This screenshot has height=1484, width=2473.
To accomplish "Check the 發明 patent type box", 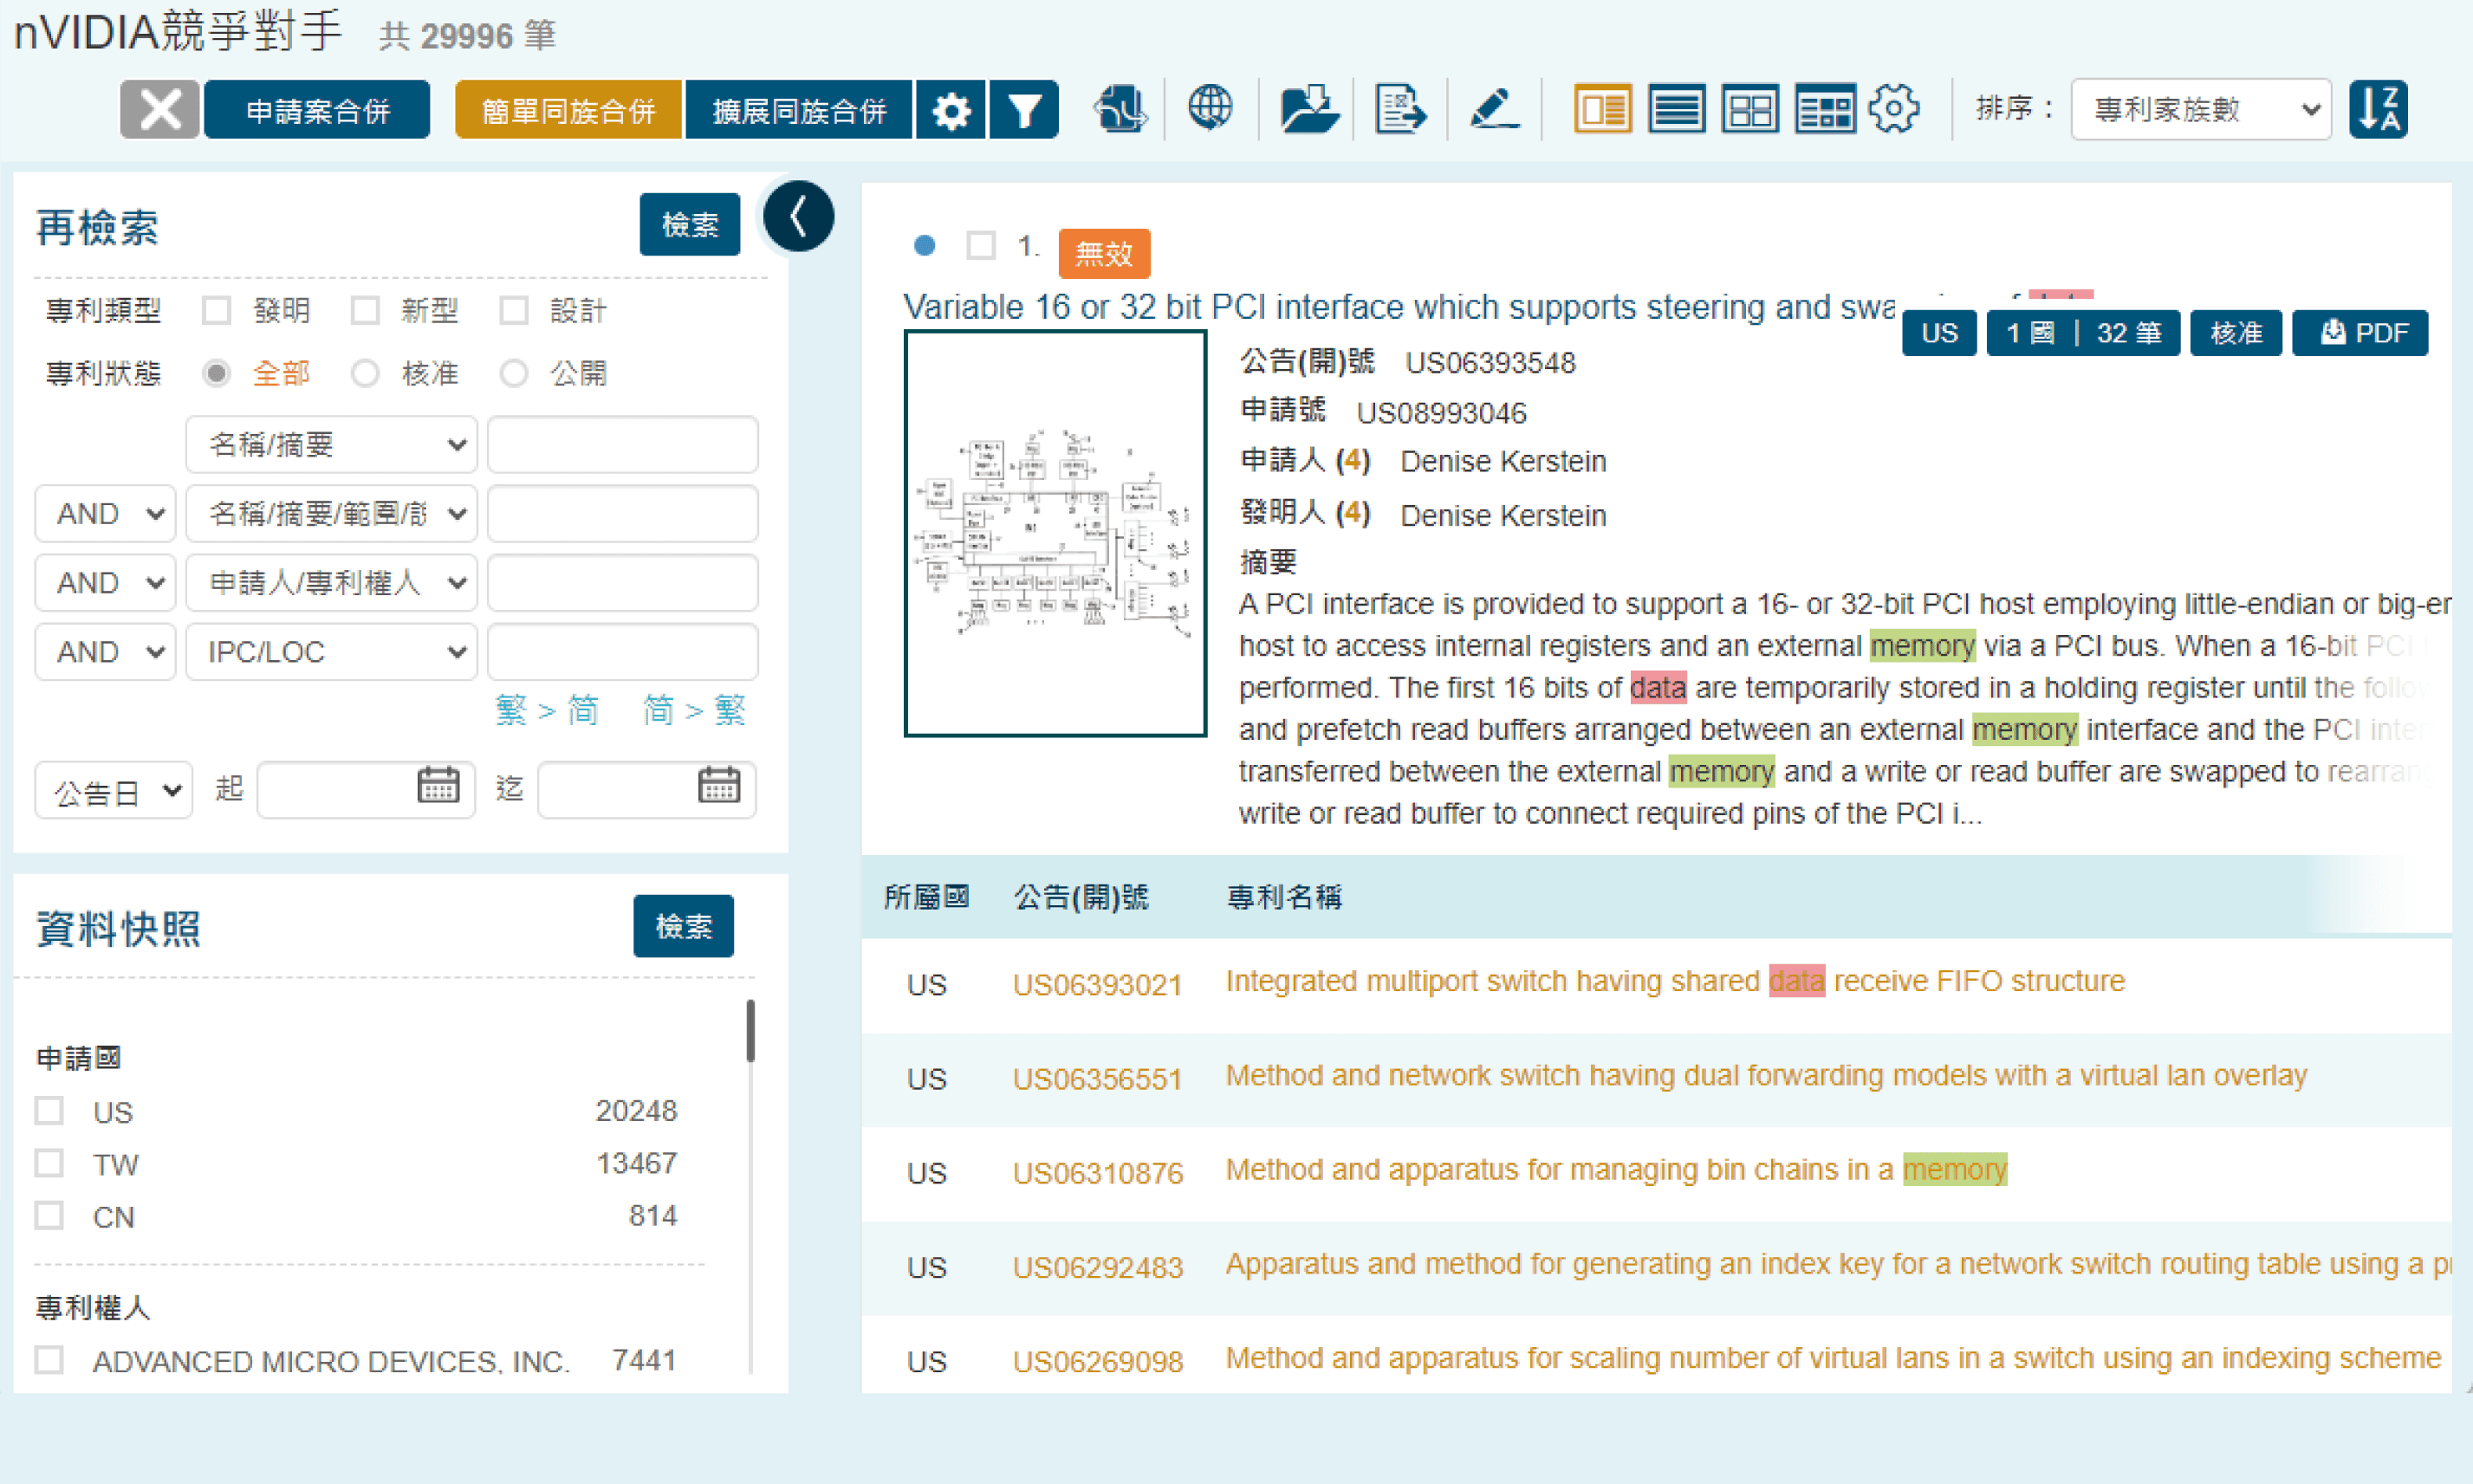I will click(x=216, y=310).
